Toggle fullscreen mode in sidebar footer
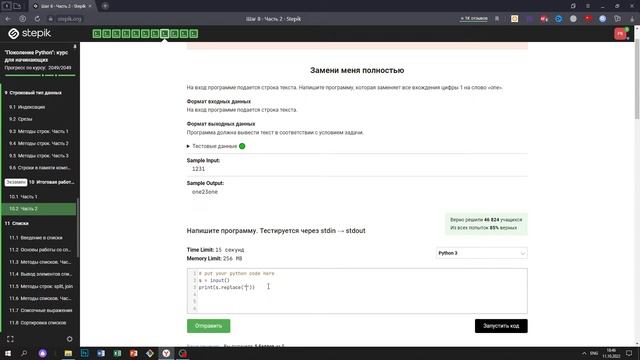Image resolution: width=640 pixels, height=360 pixels. [10, 339]
